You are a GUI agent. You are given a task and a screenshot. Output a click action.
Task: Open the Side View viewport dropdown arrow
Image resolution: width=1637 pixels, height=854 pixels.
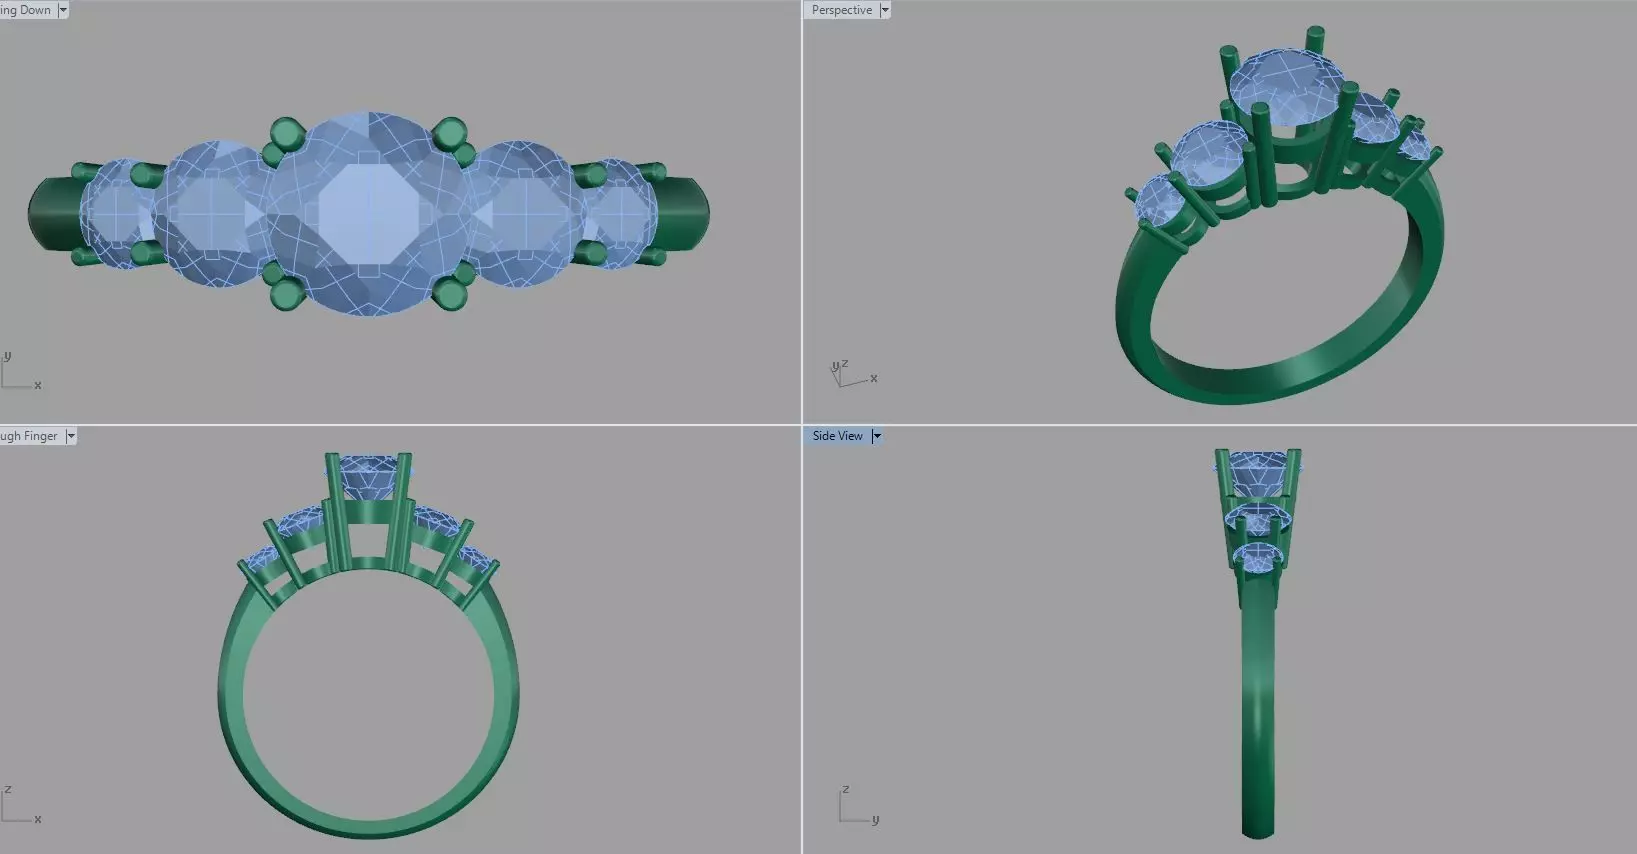[877, 436]
